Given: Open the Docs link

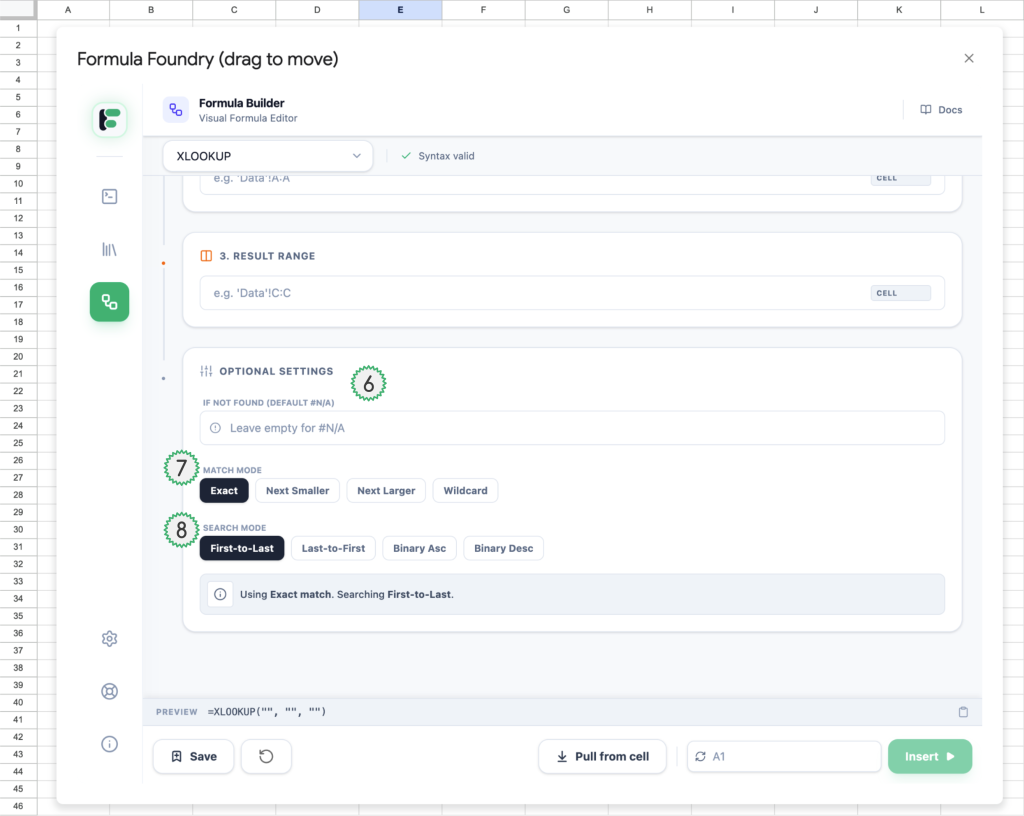Looking at the screenshot, I should pyautogui.click(x=941, y=110).
